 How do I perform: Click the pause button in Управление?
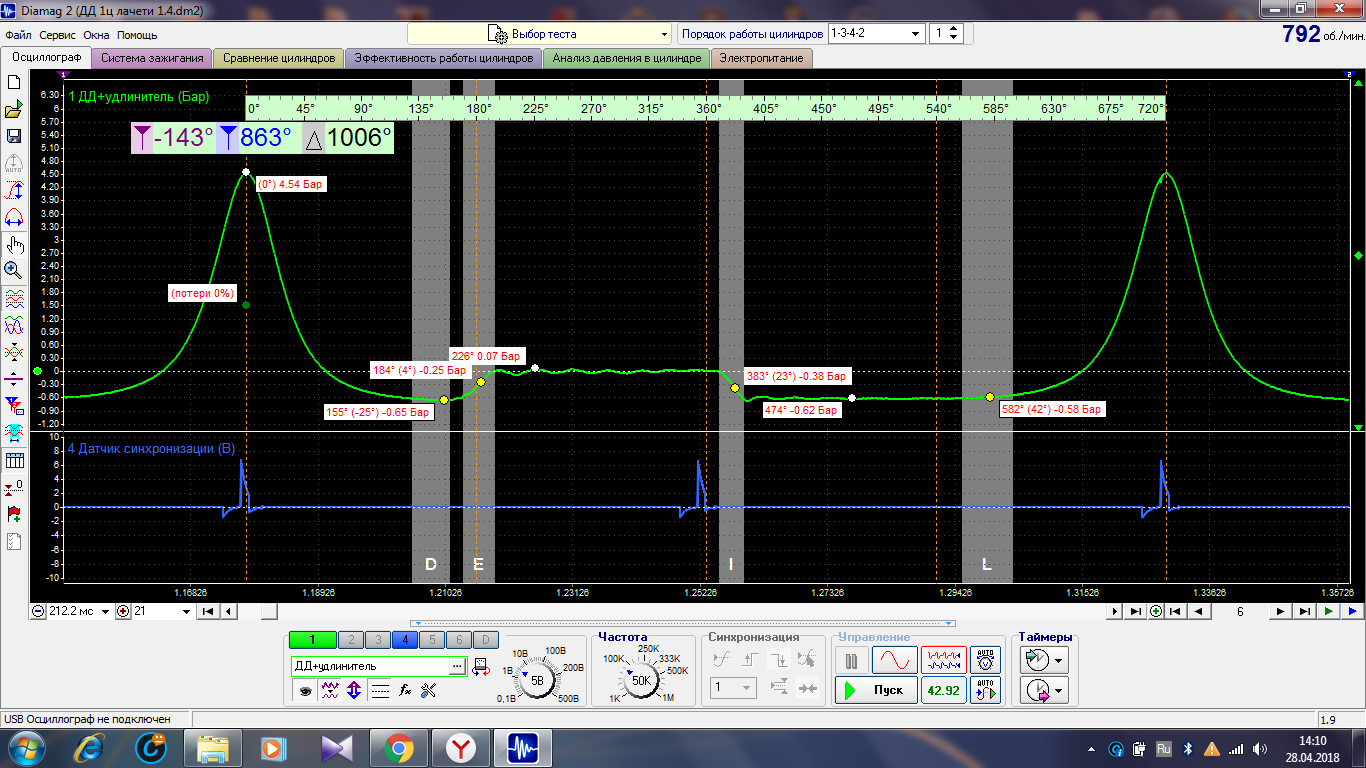click(x=851, y=660)
